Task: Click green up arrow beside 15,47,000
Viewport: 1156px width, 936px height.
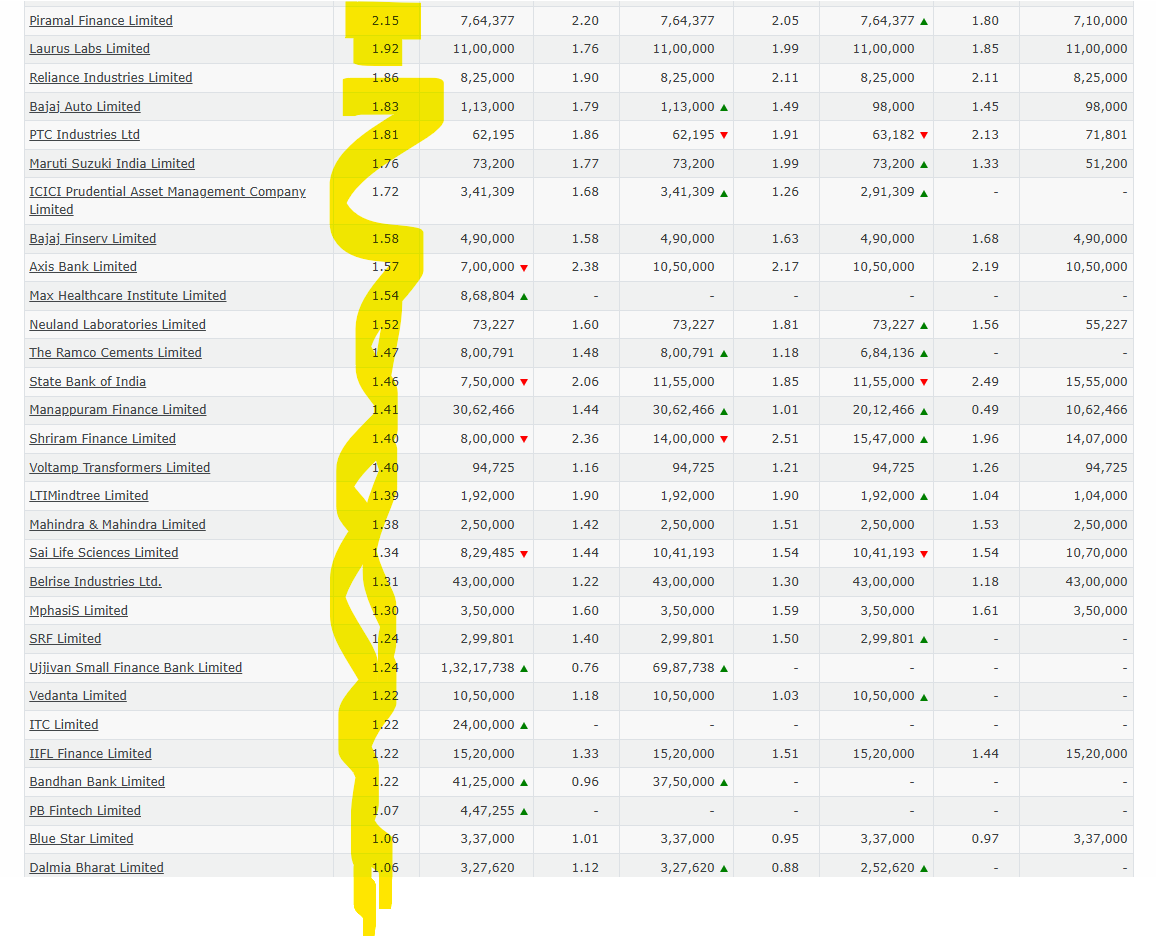Action: coord(924,439)
